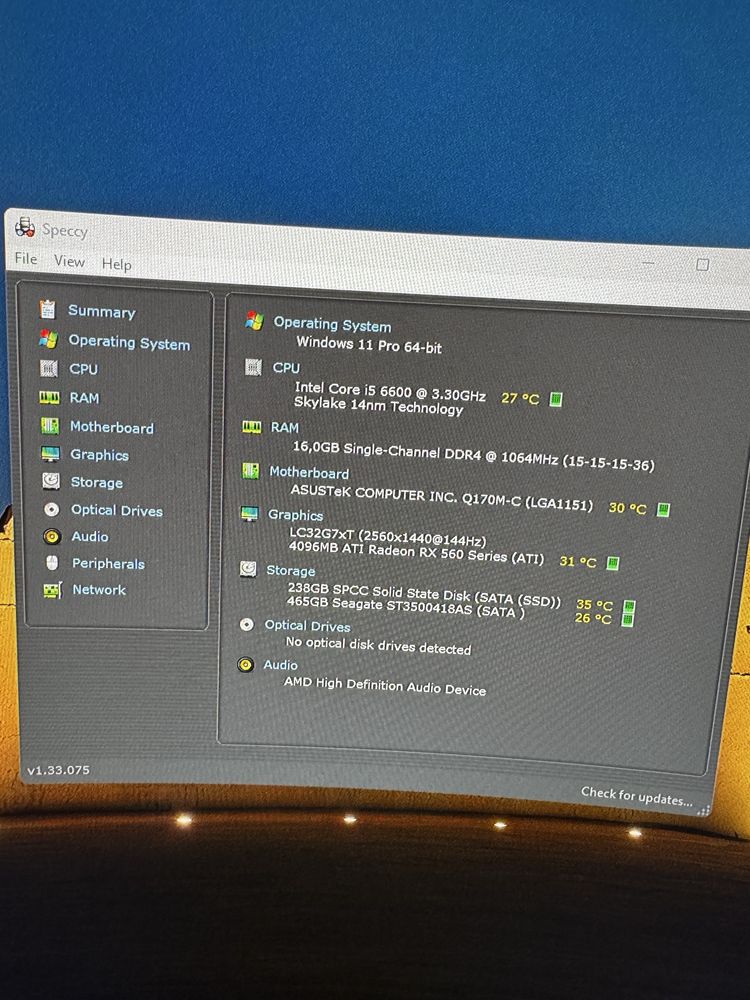Open the Optical Drives heading link in summary
This screenshot has height=1000, width=750.
307,626
